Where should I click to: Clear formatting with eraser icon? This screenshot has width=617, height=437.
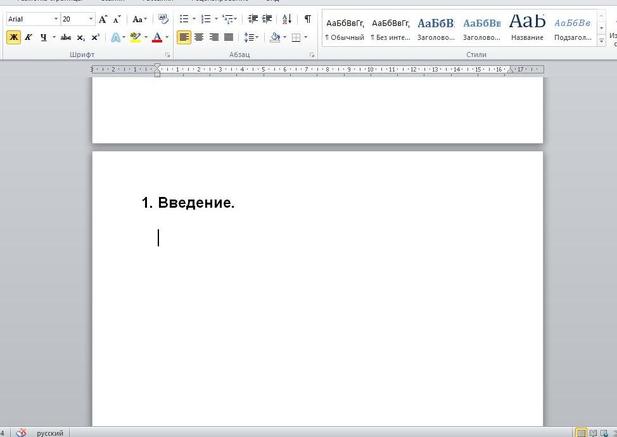click(x=163, y=18)
